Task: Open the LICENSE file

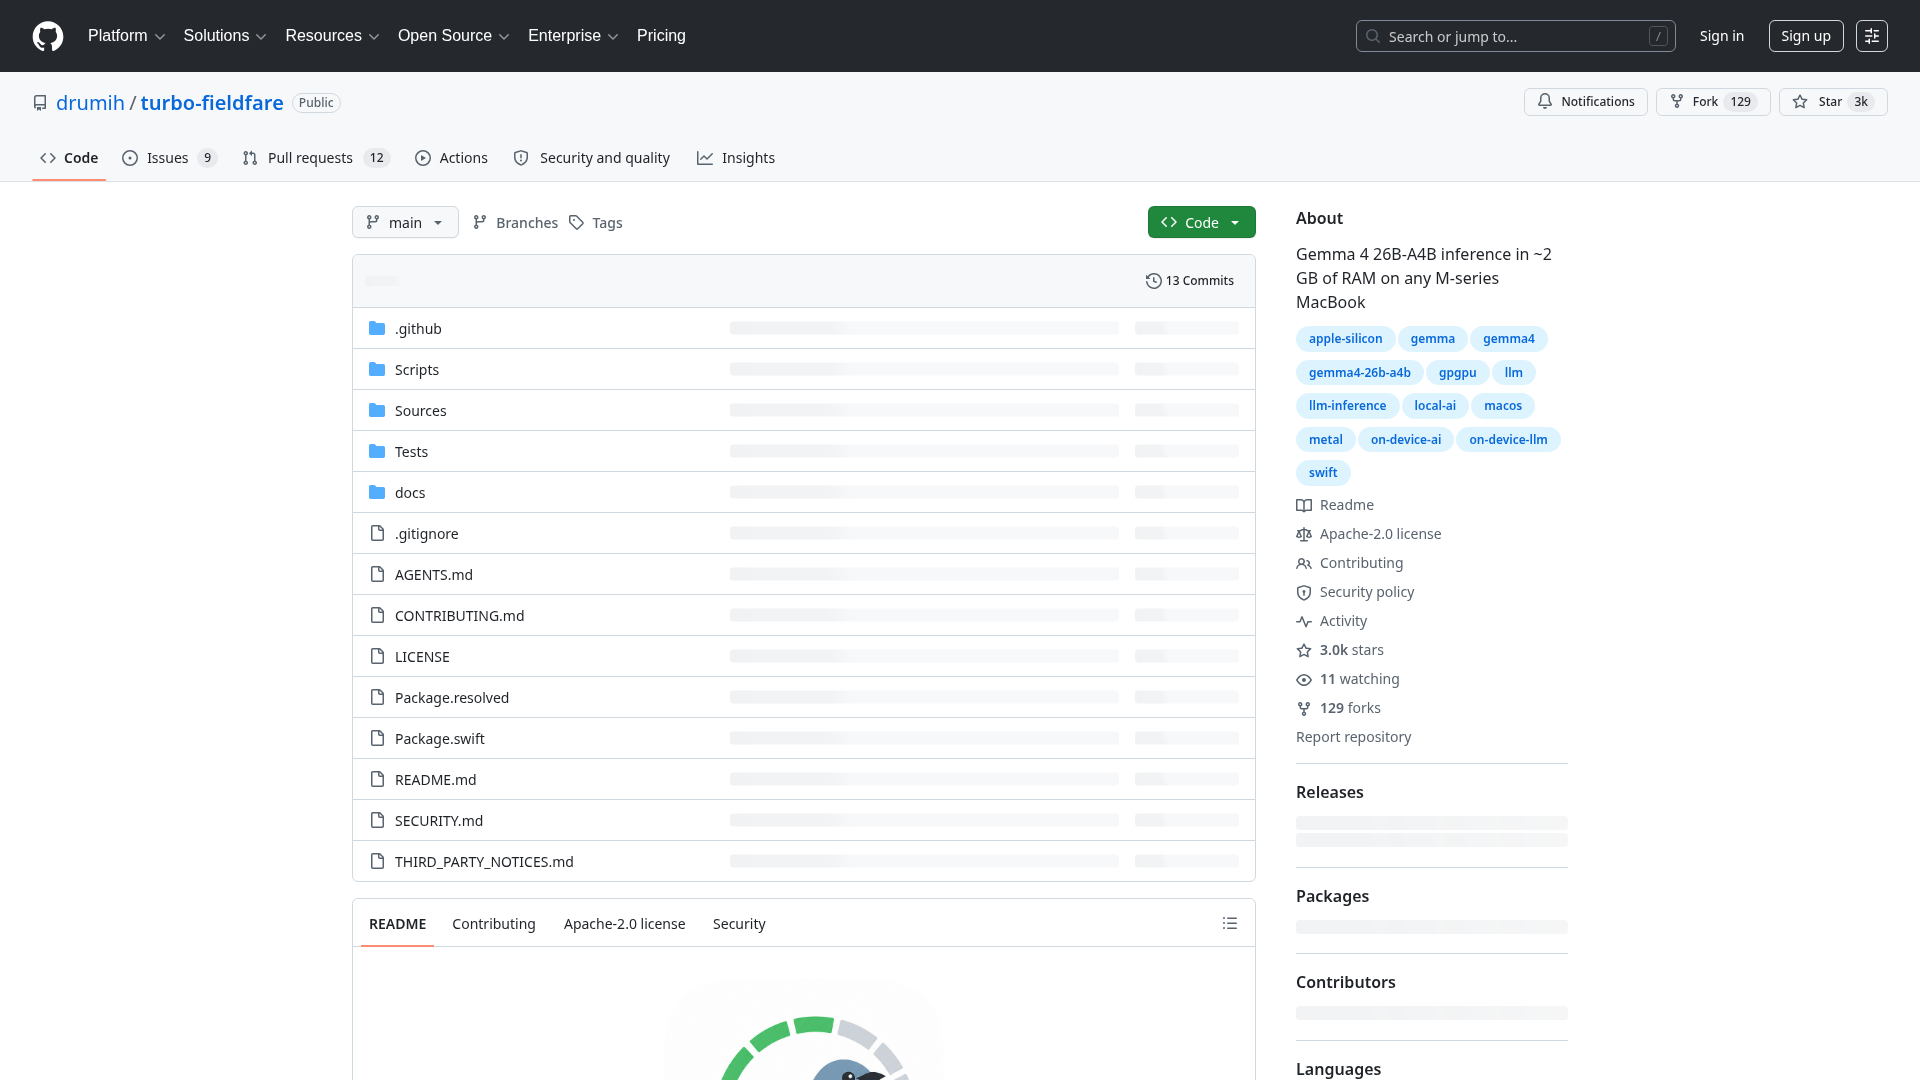Action: 422,657
